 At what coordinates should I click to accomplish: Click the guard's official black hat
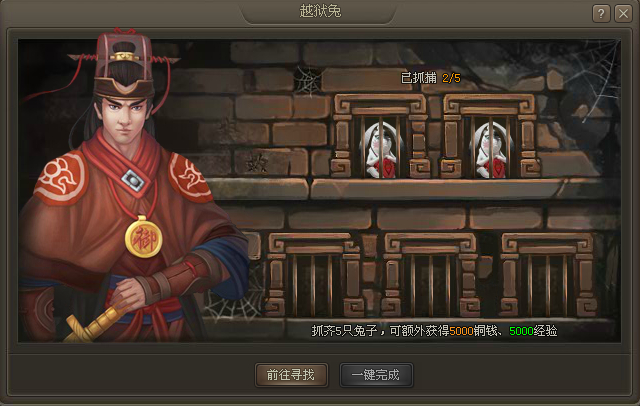click(x=124, y=65)
